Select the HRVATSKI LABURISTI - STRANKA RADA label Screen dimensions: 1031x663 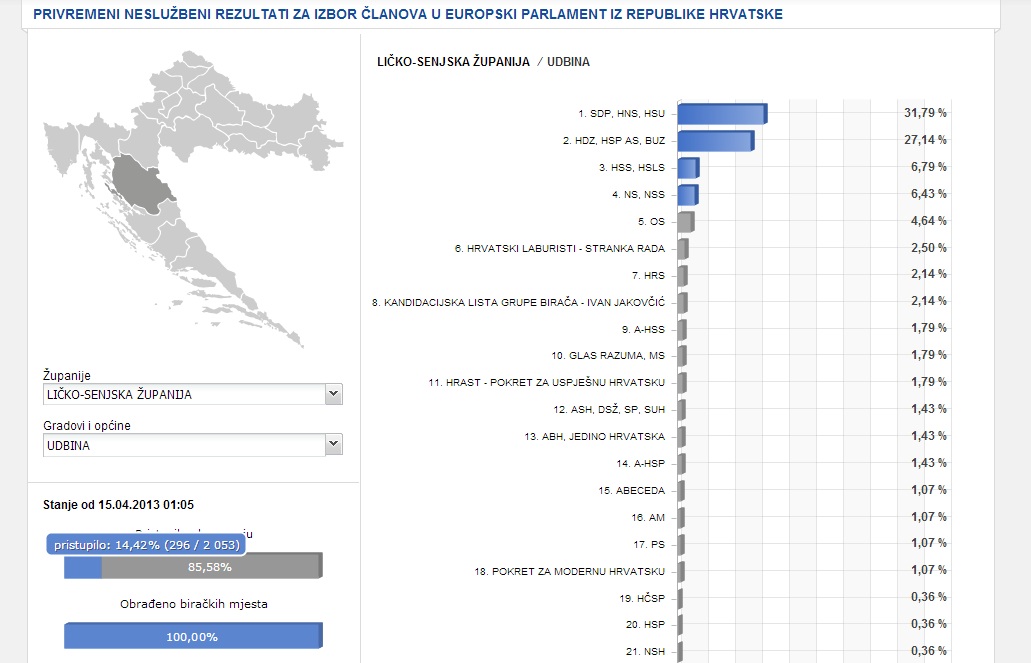pyautogui.click(x=560, y=249)
